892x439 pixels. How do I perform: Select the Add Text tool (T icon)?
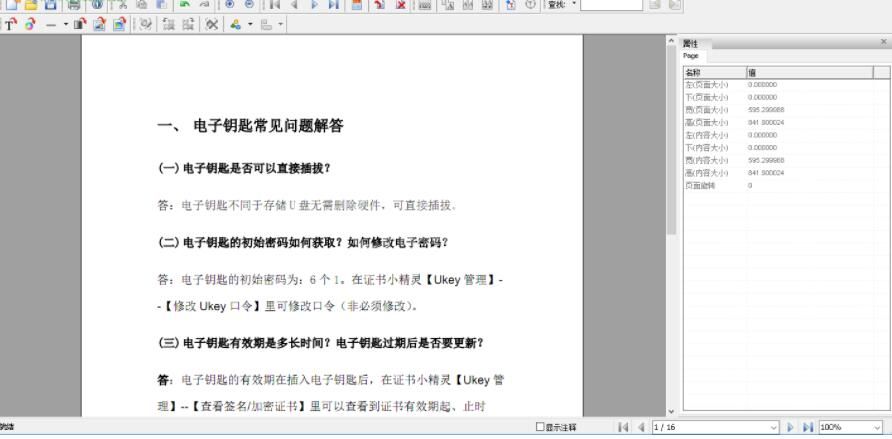(x=11, y=24)
